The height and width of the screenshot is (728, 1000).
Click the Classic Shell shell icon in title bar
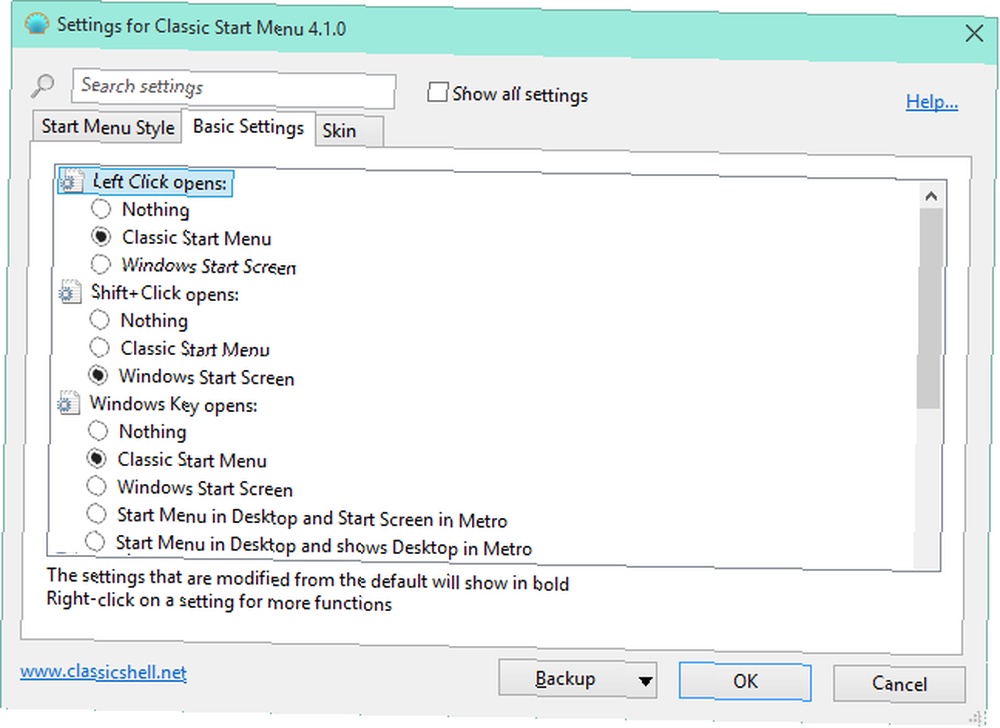37,24
